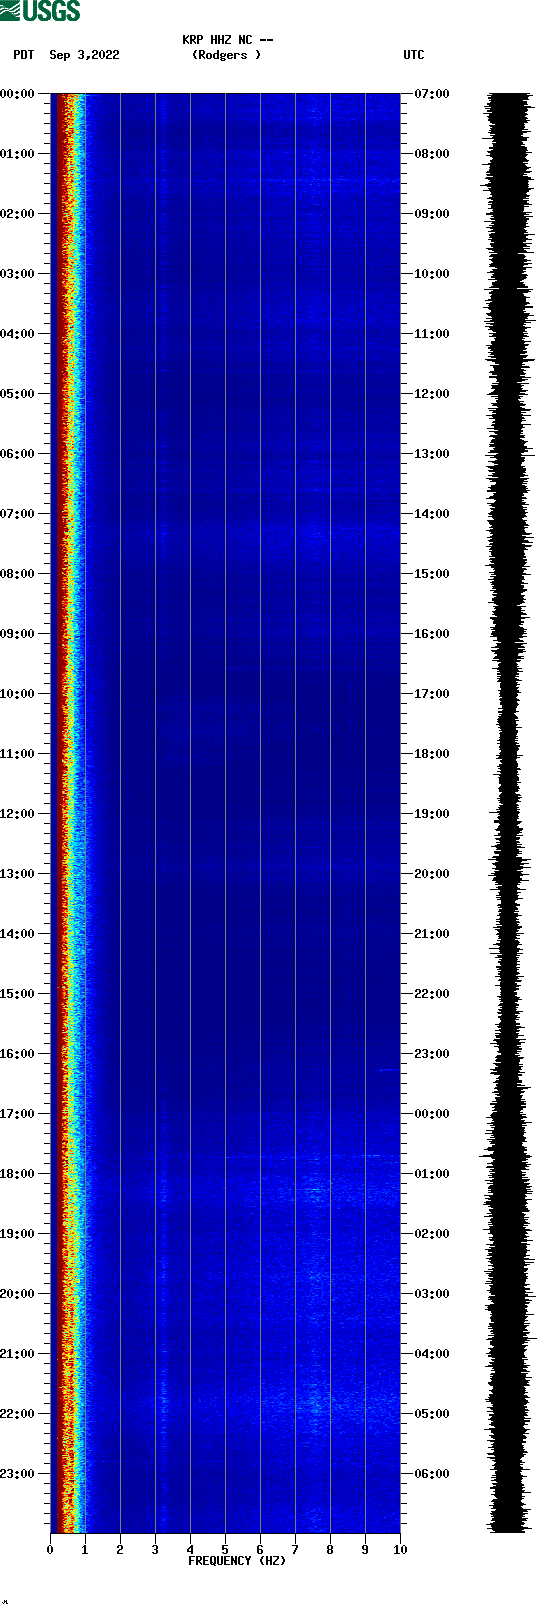
Task: Click the 04:00 PDT time label
Action: 18,334
